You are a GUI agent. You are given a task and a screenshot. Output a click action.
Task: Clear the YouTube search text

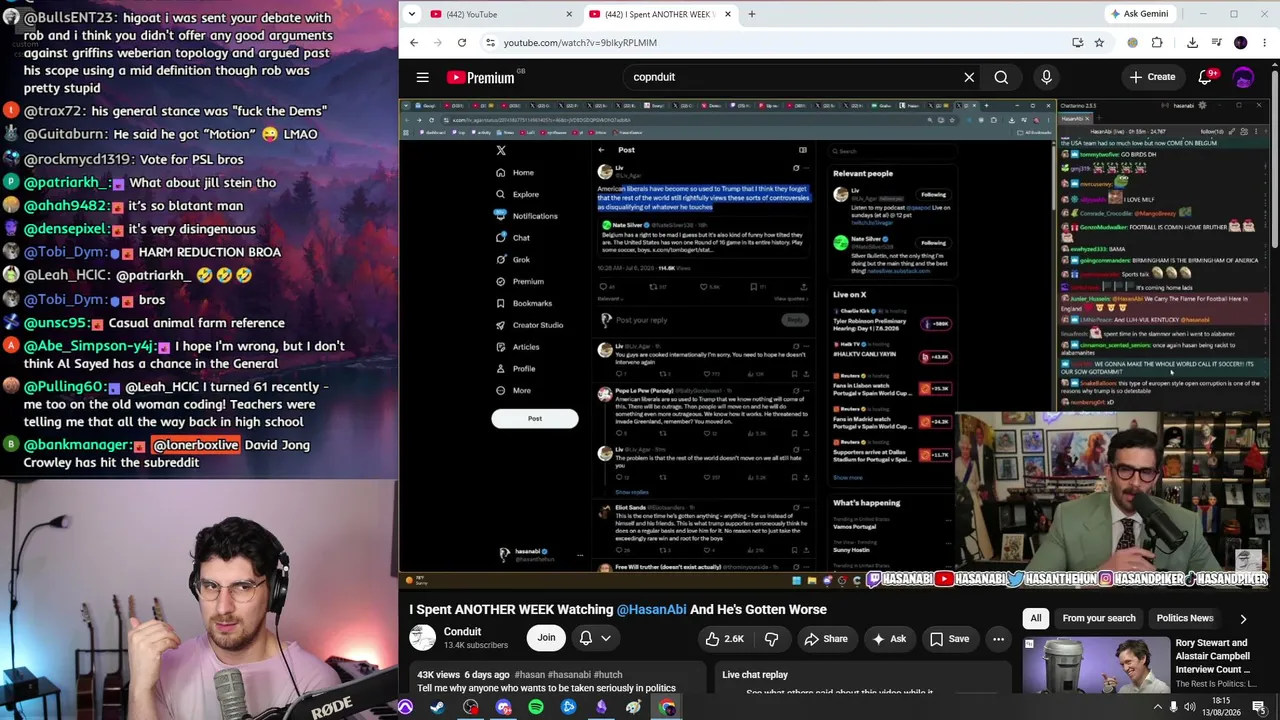(x=969, y=77)
